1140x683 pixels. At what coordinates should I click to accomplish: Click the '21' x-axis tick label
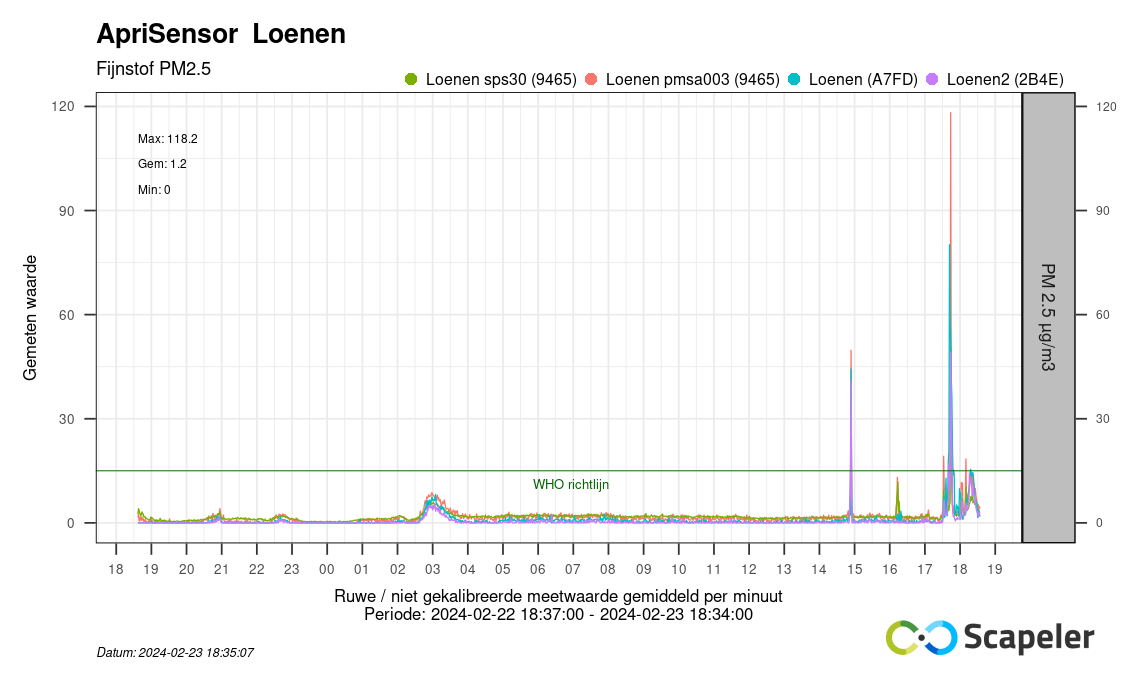(221, 570)
